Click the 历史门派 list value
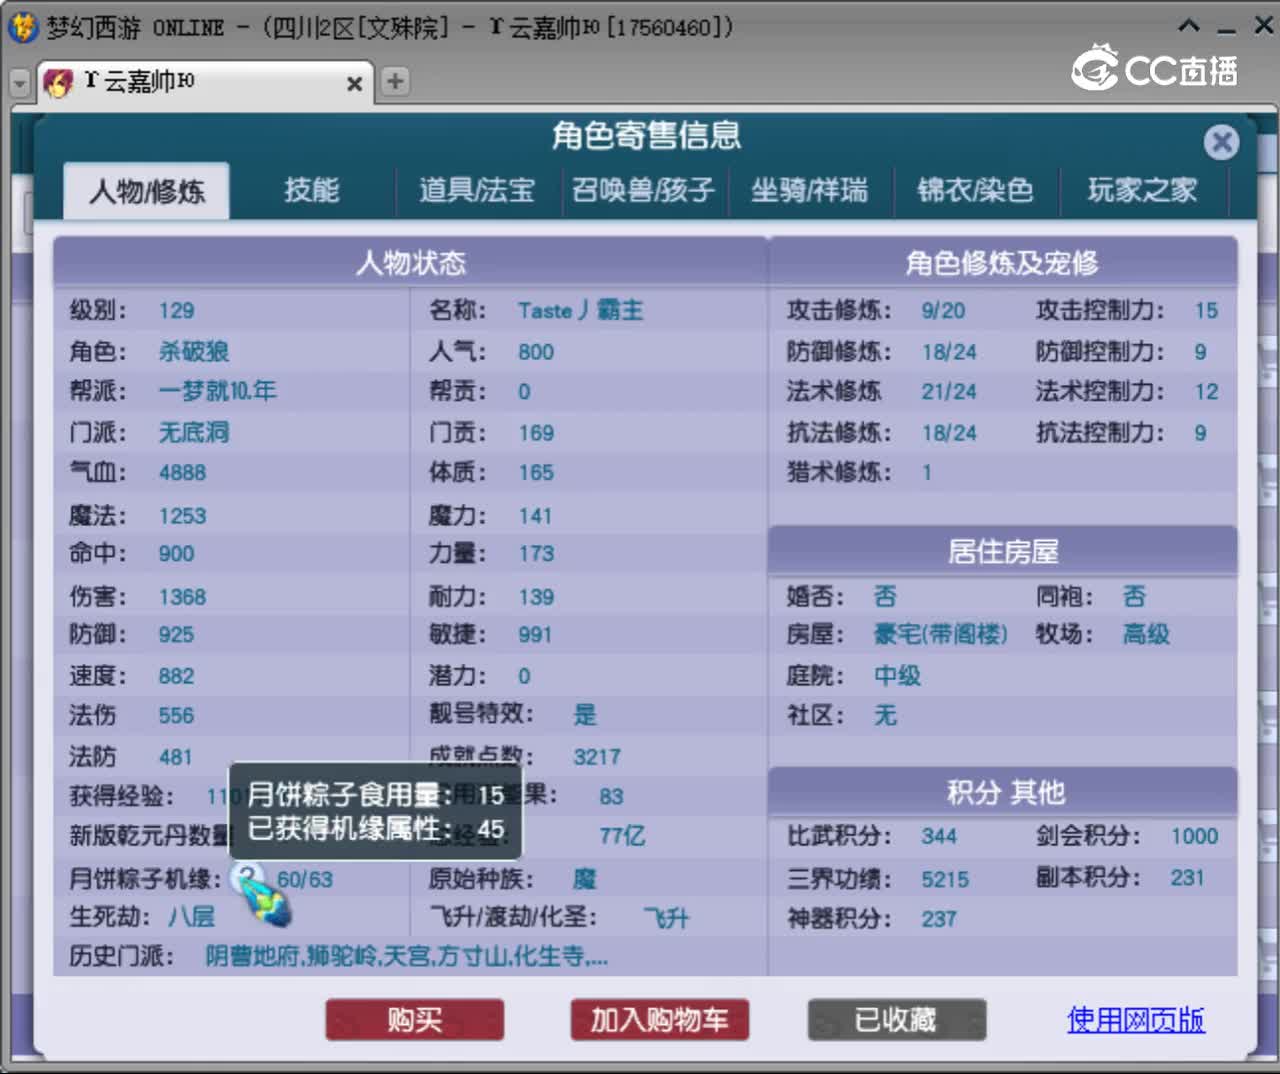The width and height of the screenshot is (1280, 1074). click(x=406, y=956)
